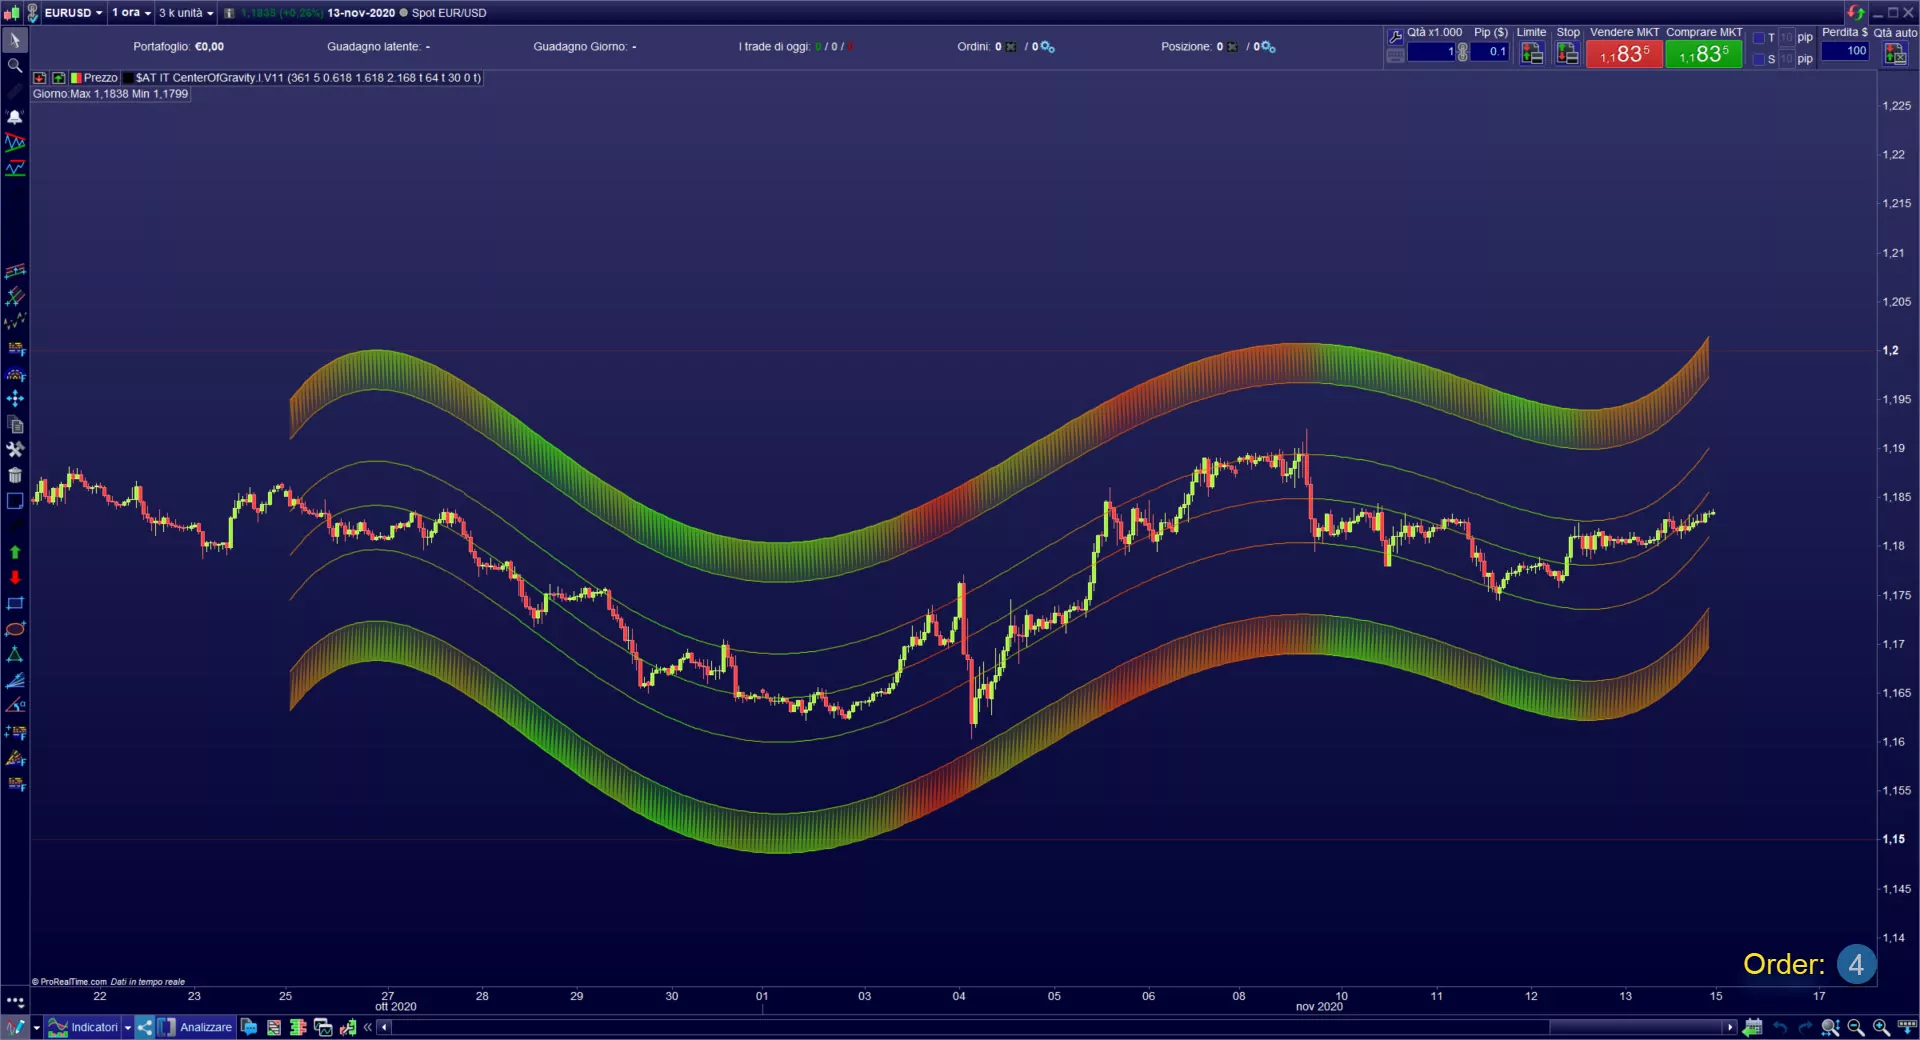Open the Indicatori menu
1920x1040 pixels.
pos(94,1027)
